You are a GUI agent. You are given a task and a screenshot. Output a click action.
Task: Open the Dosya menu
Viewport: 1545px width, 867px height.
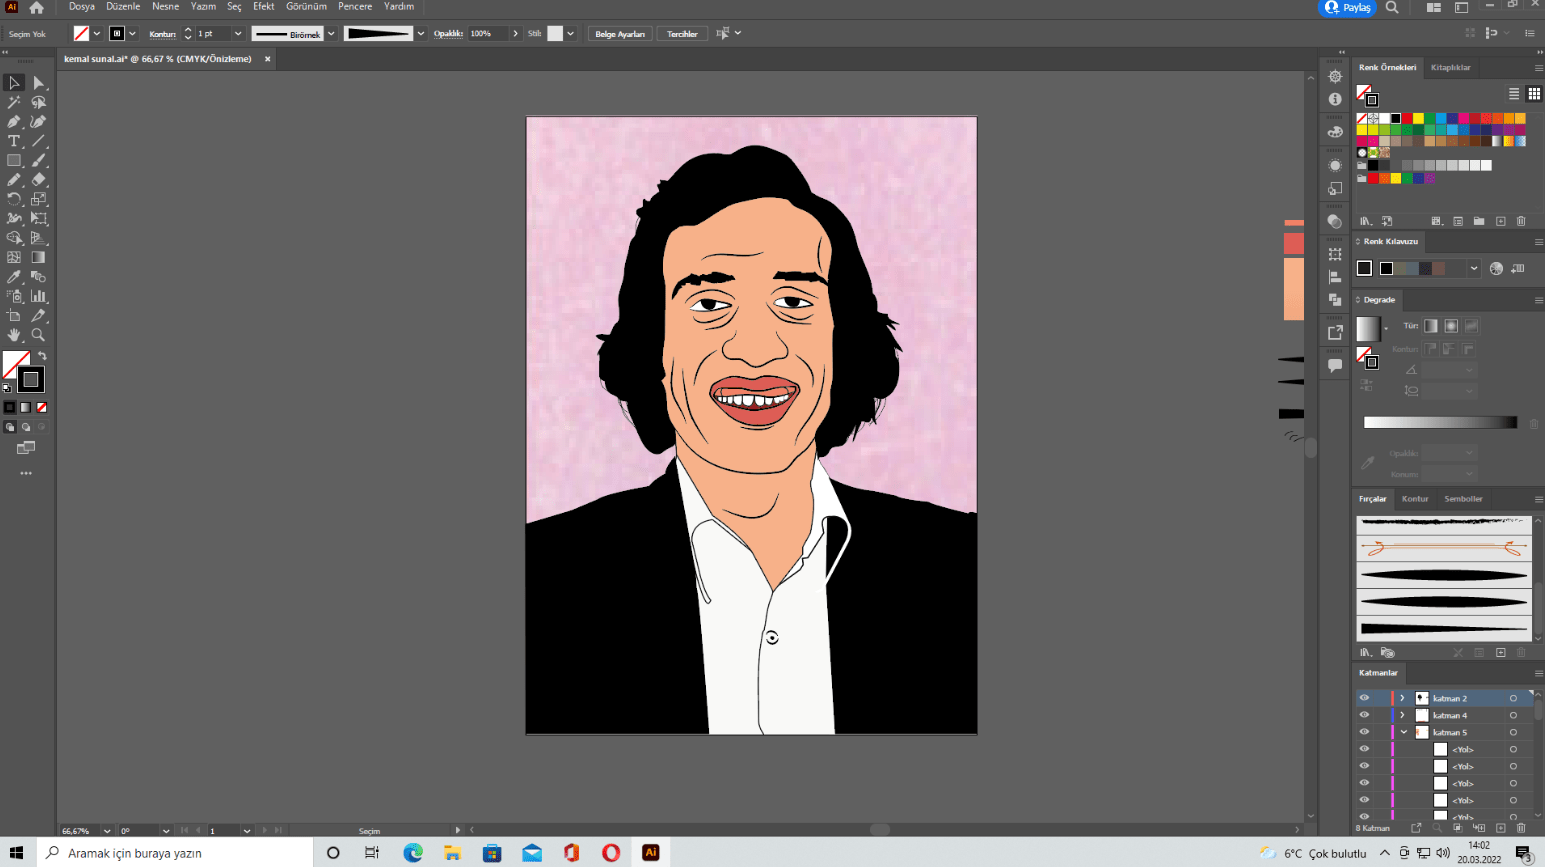pos(82,6)
